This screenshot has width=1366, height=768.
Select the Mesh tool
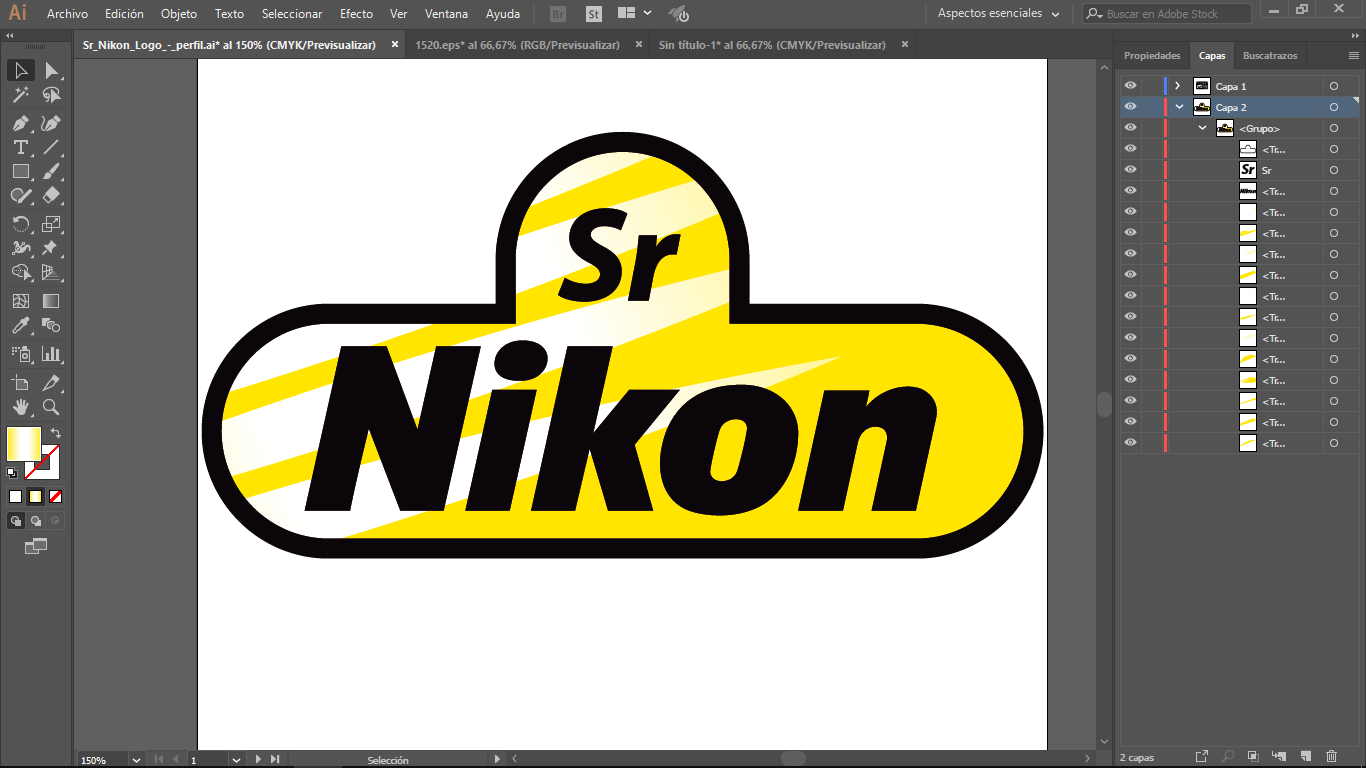click(21, 301)
